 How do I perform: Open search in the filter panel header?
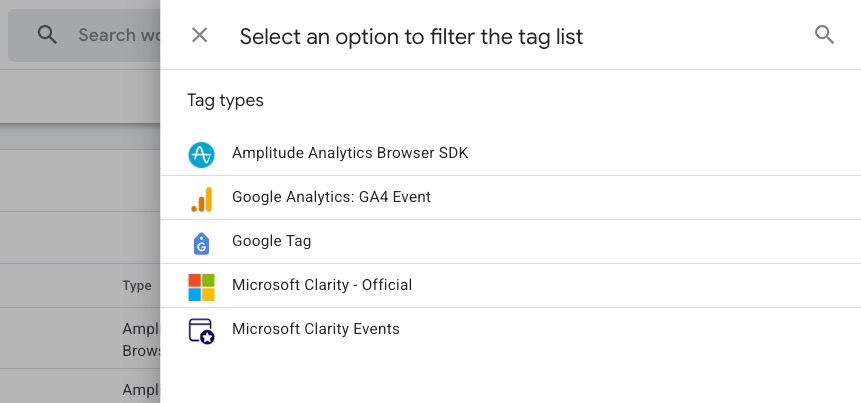(824, 35)
